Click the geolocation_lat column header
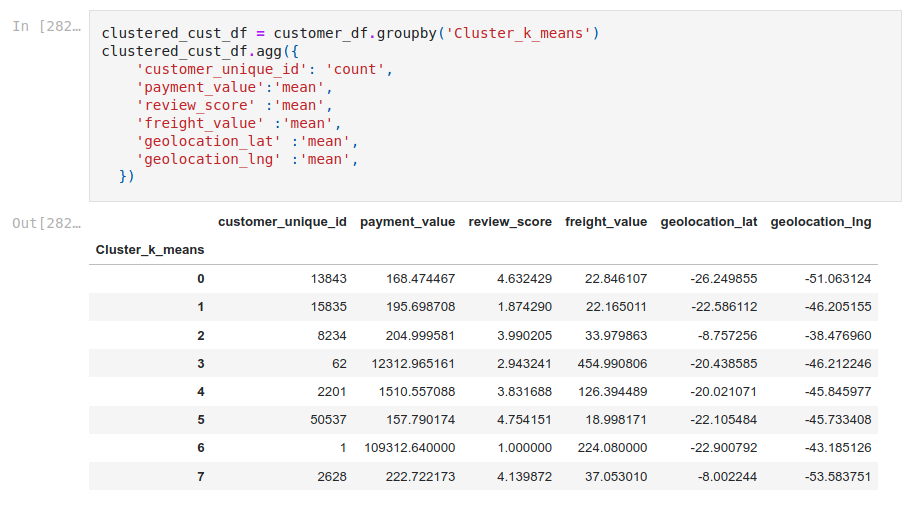The image size is (920, 508). click(709, 222)
